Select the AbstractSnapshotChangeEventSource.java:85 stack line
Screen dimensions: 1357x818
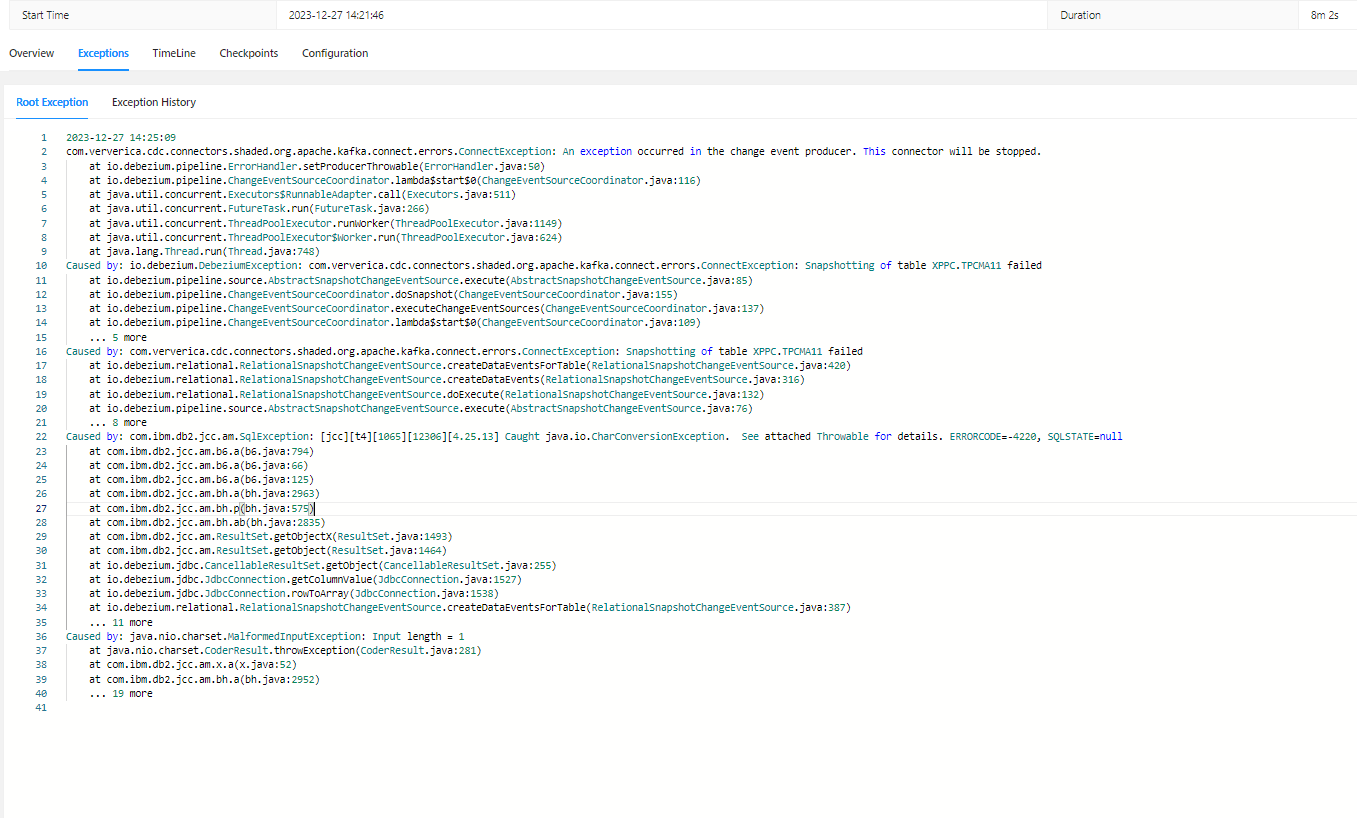click(x=421, y=280)
